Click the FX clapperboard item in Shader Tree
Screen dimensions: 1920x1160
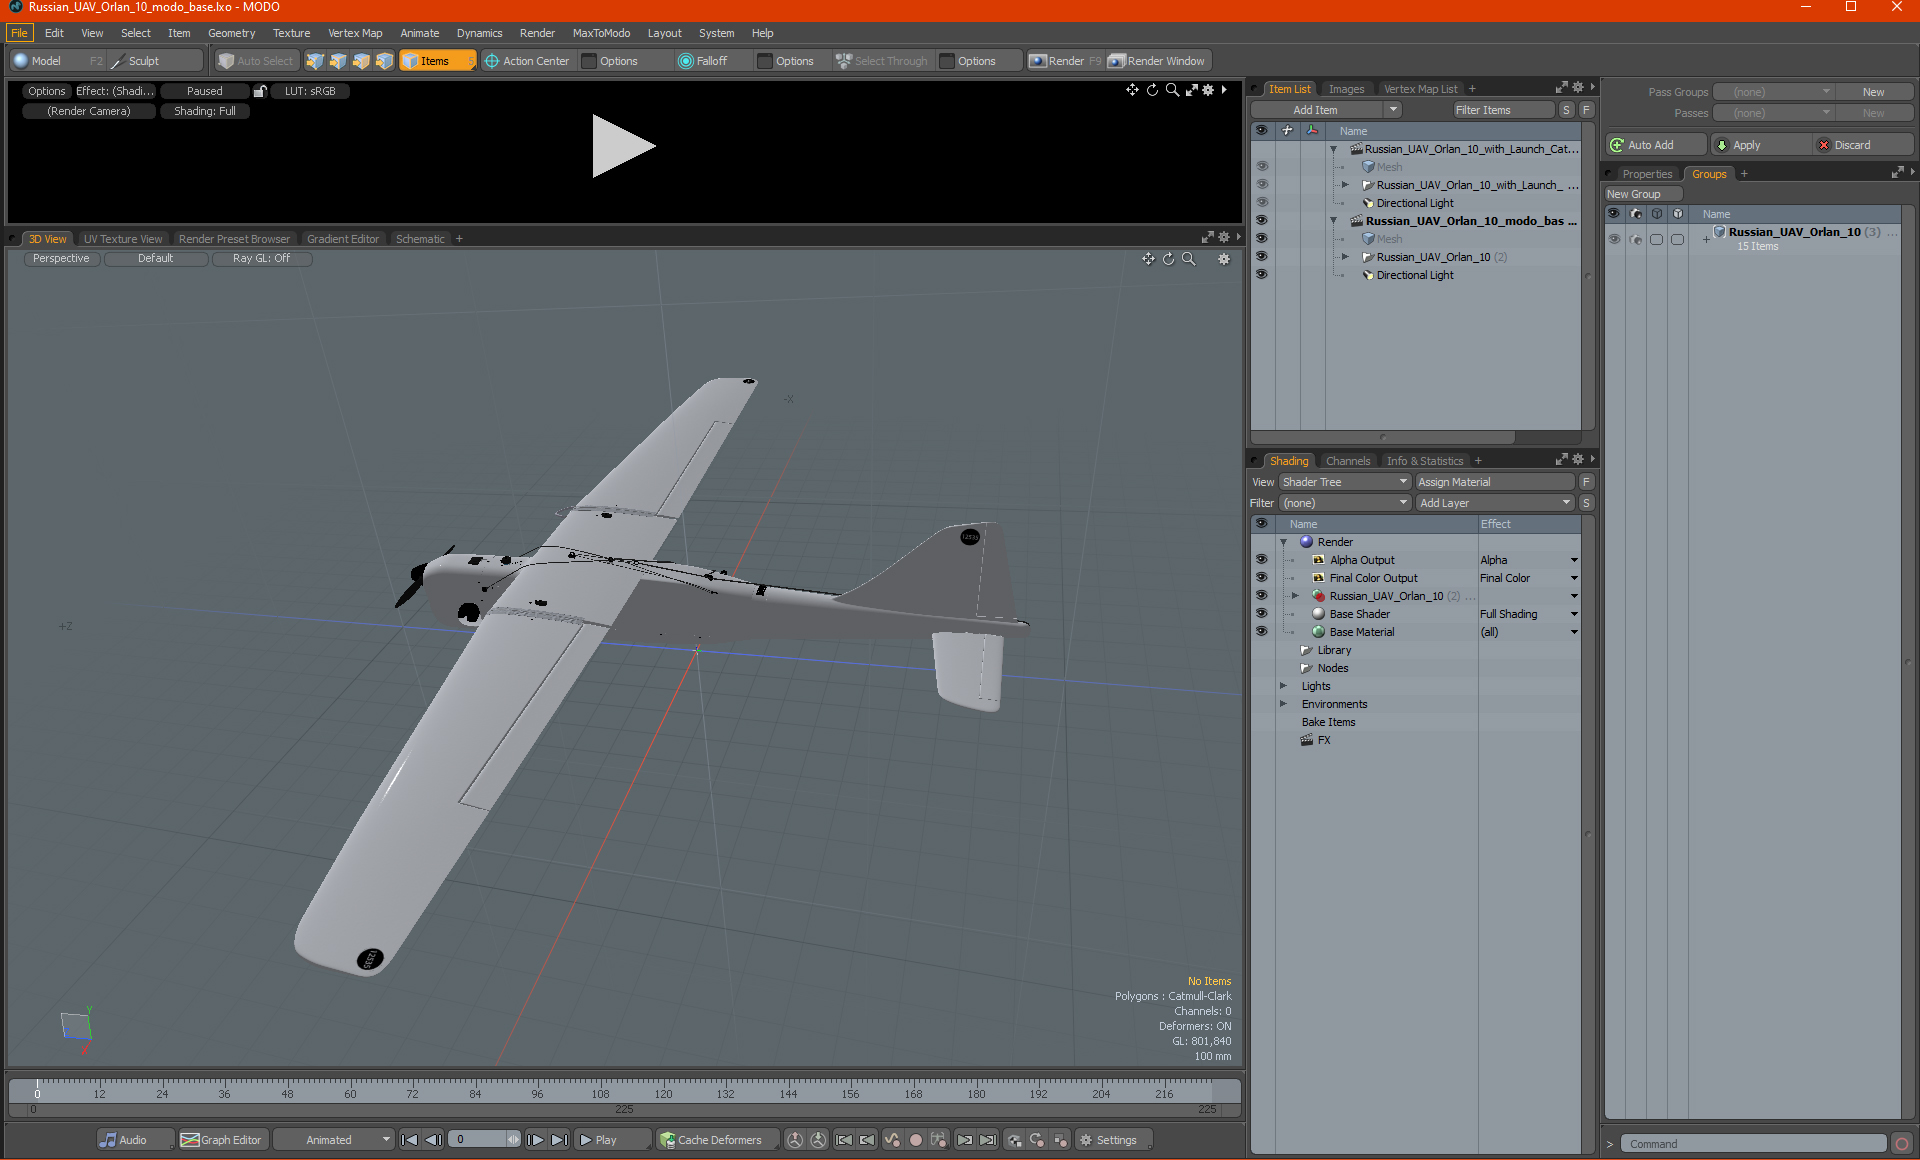click(x=1306, y=740)
